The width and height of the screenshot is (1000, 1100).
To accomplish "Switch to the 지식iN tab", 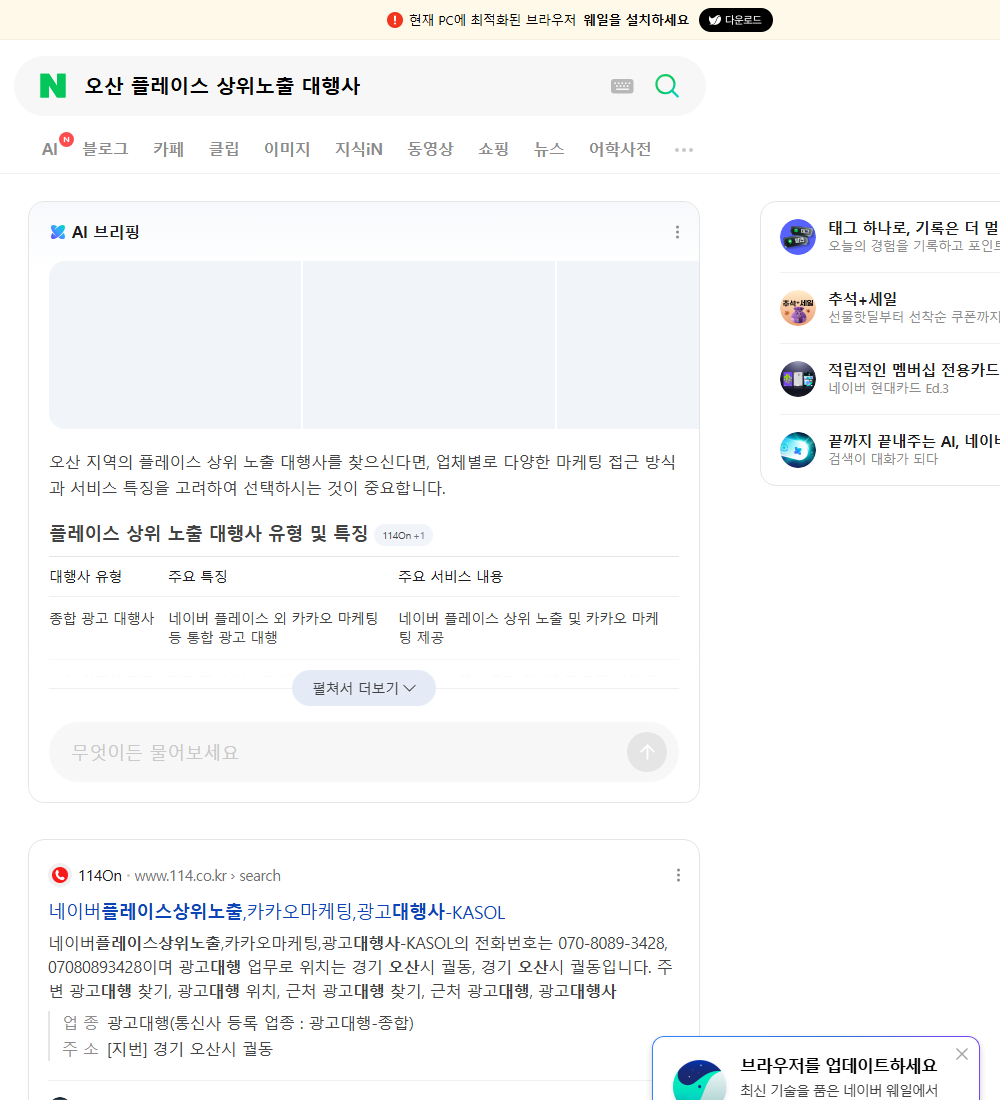I will click(x=359, y=149).
